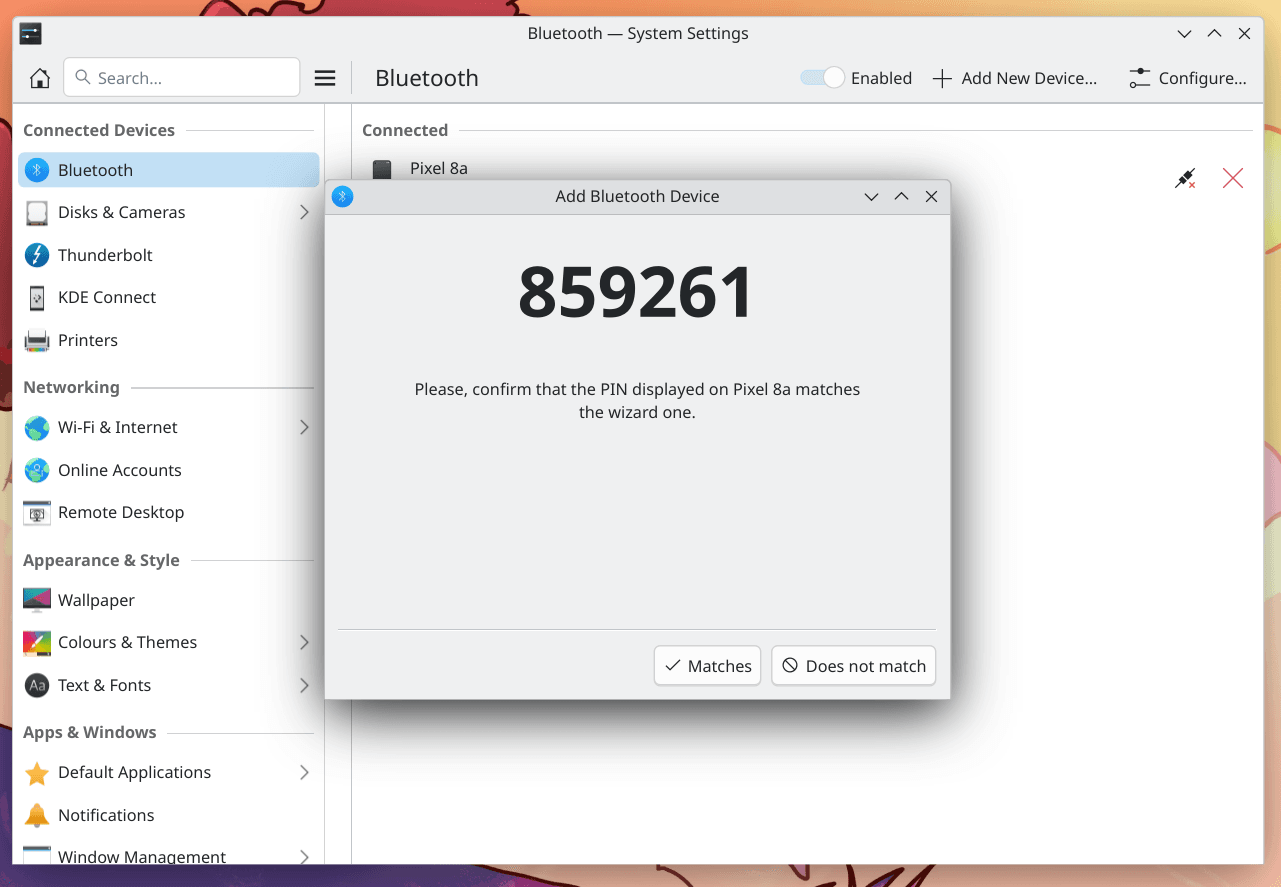Reject pairing with Does not match
The image size is (1281, 887).
(853, 665)
